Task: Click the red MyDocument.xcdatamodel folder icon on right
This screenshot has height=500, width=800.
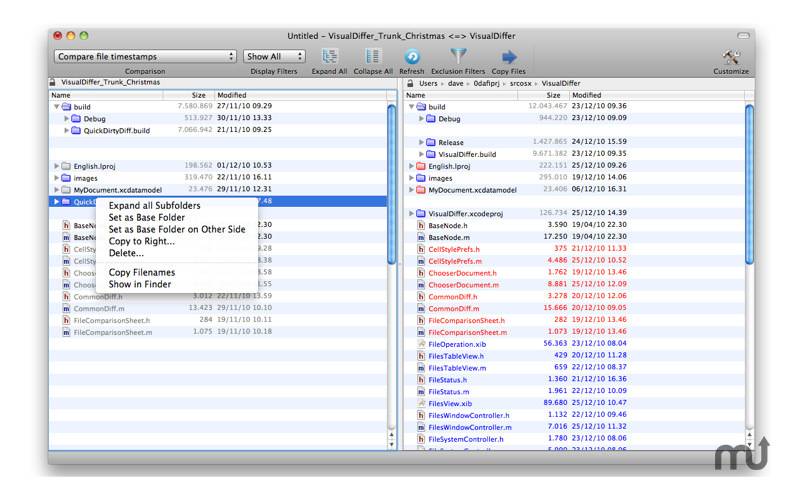Action: point(420,190)
